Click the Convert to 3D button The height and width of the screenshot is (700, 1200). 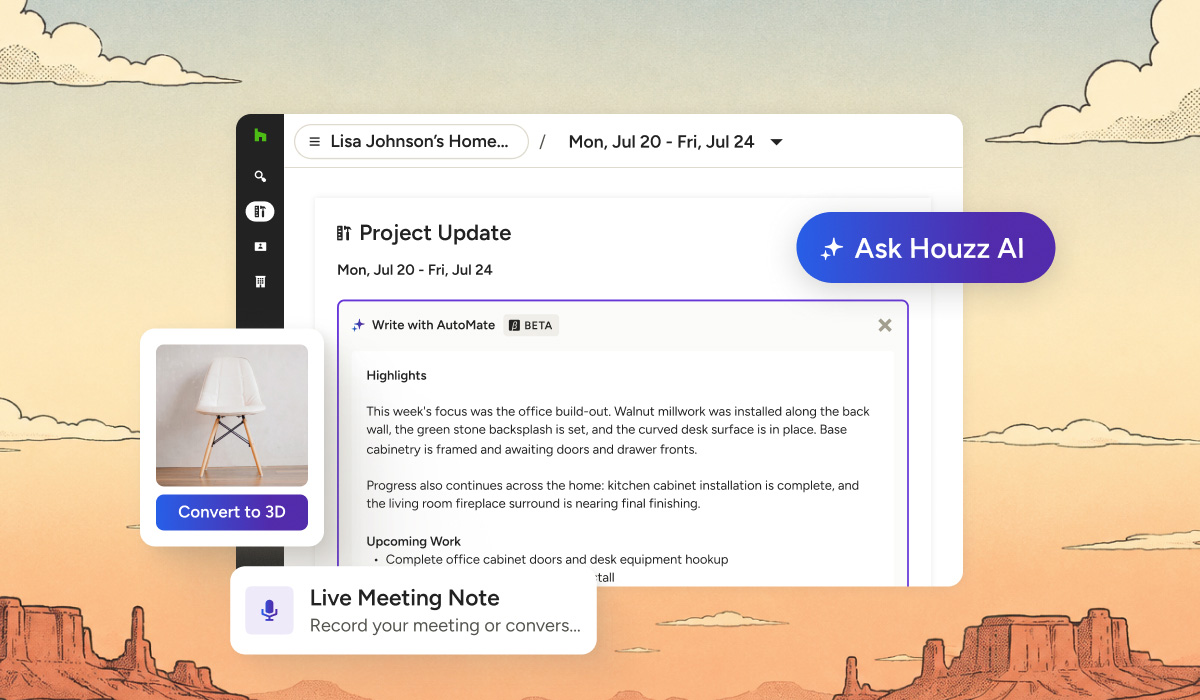(232, 512)
